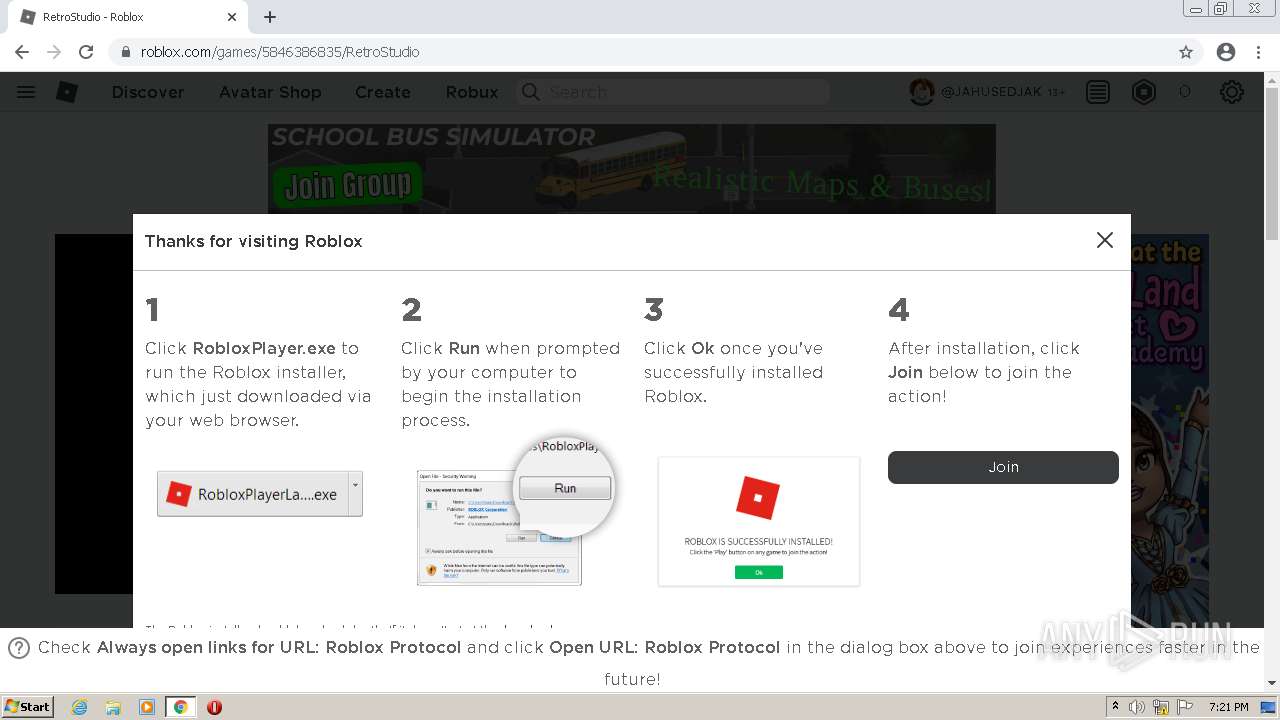Open the Chrome three-dot menu

pyautogui.click(x=1257, y=52)
